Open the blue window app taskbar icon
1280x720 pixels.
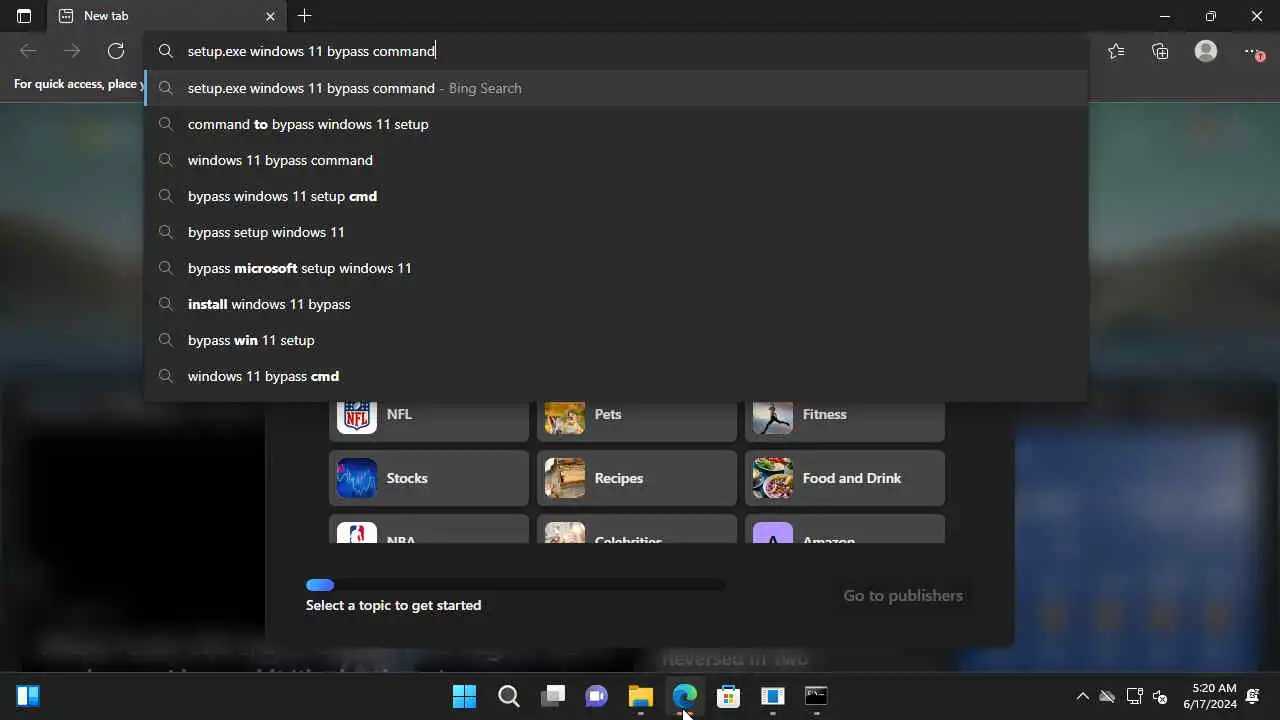tap(773, 696)
